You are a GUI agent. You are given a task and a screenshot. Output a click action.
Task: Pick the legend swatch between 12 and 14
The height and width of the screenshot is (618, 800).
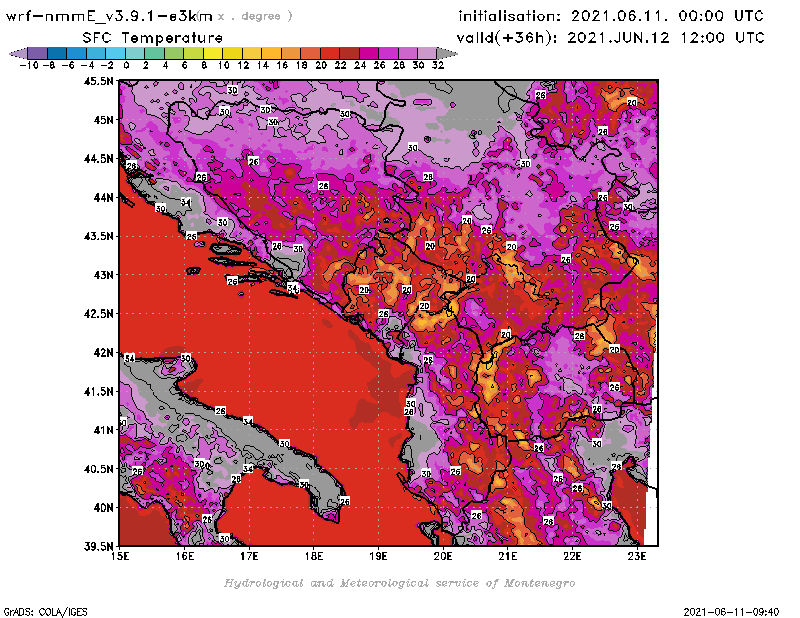coord(252,53)
